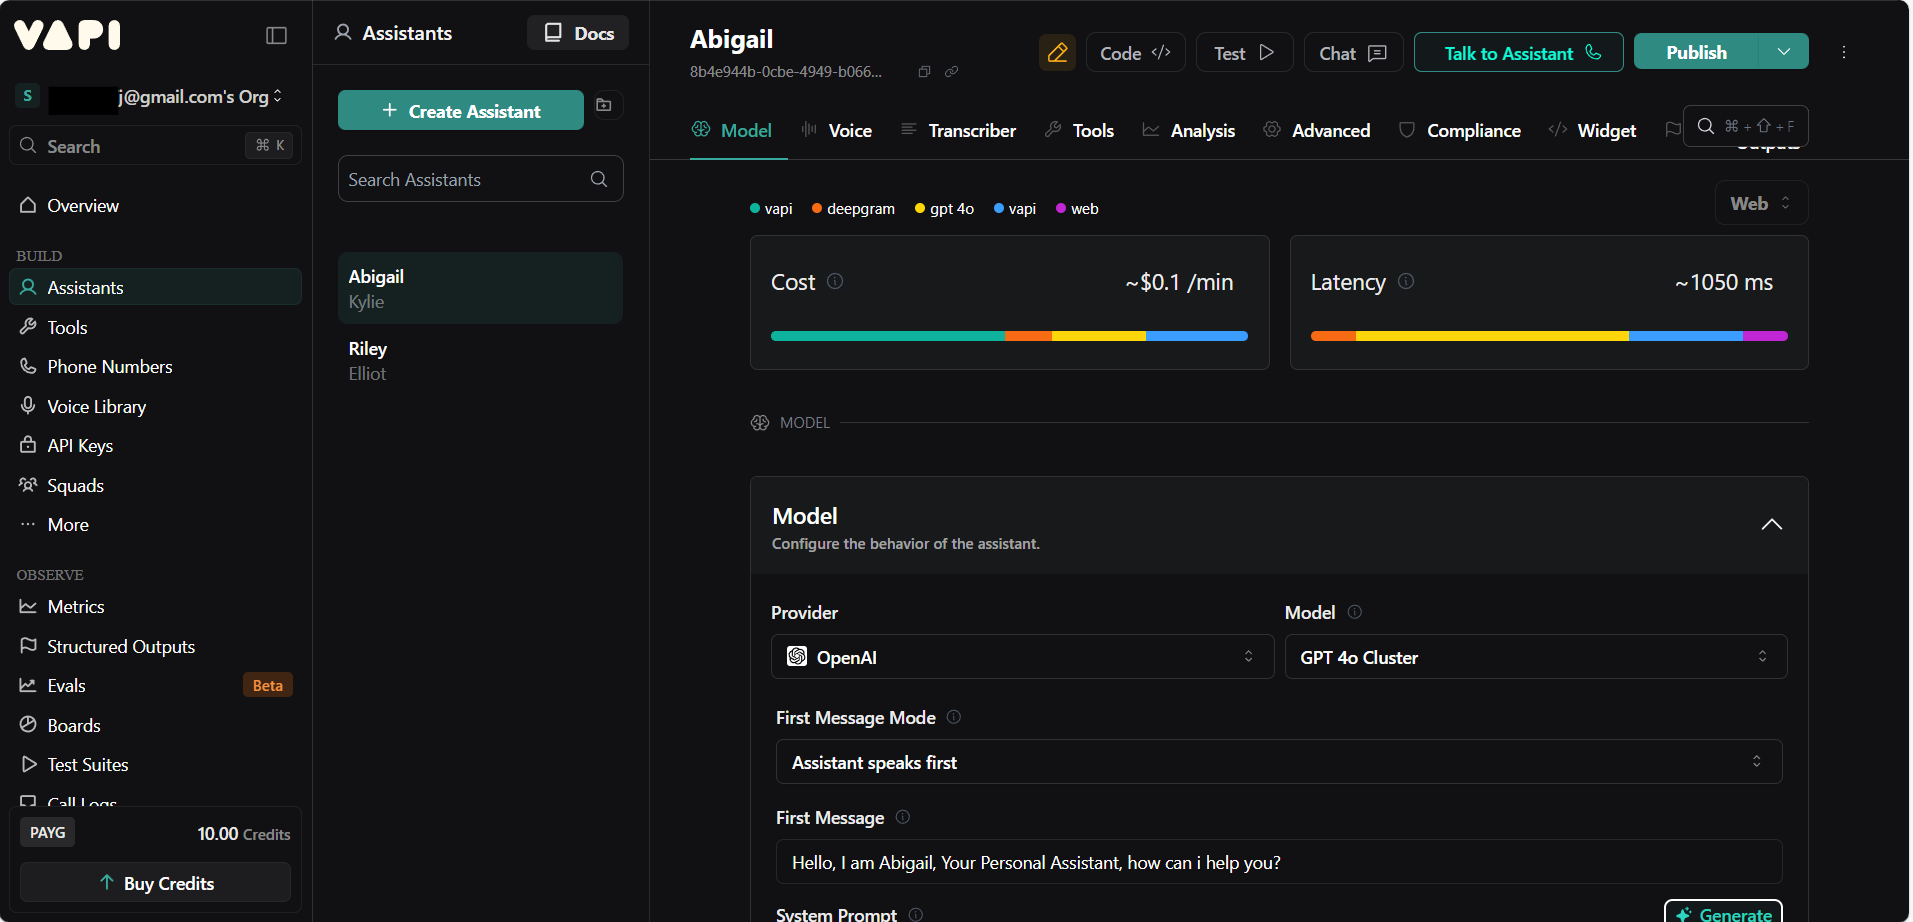The height and width of the screenshot is (922, 1913).
Task: Click the PAYG plan badge
Action: click(47, 832)
